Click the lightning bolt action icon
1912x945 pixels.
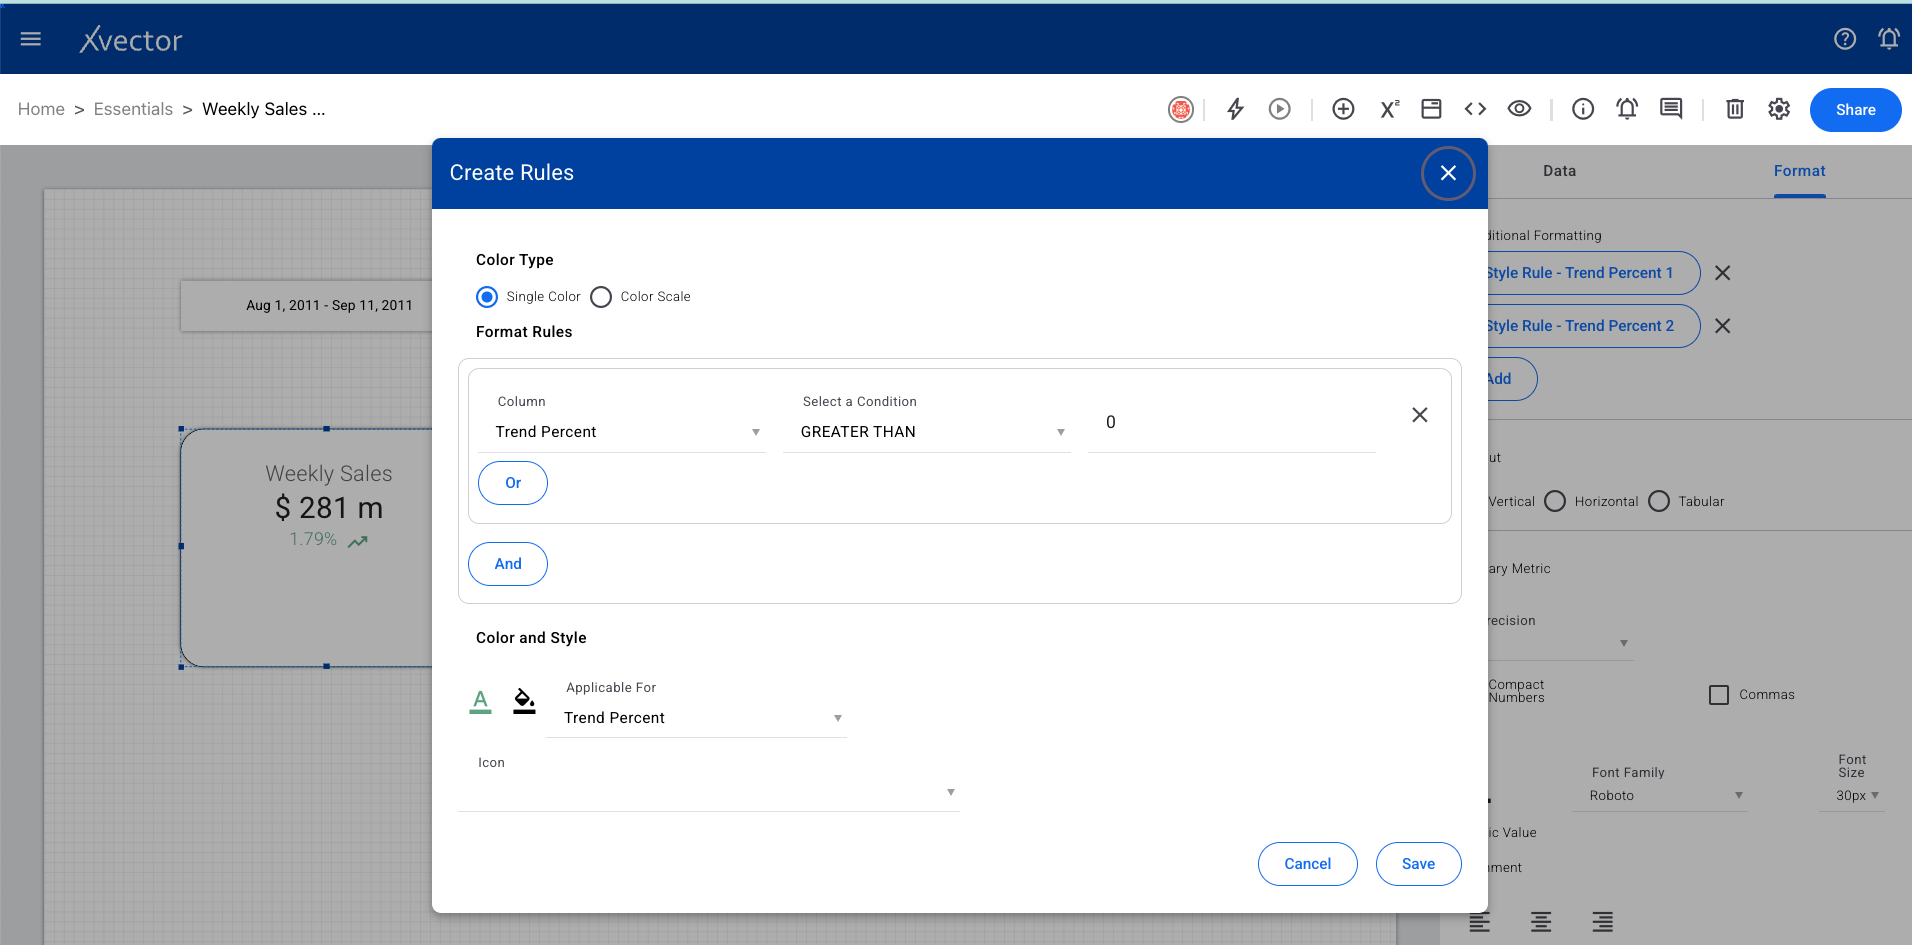[1236, 109]
